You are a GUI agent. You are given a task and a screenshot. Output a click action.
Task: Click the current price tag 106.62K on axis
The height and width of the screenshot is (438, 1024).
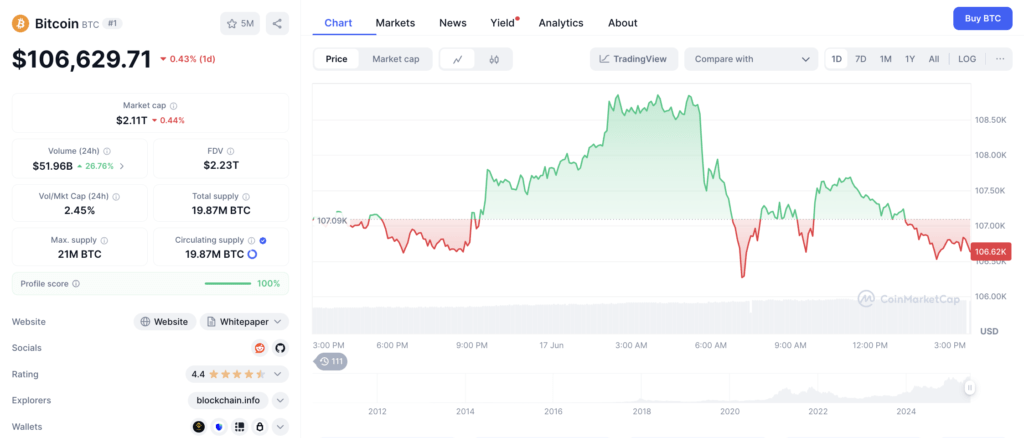(x=991, y=251)
